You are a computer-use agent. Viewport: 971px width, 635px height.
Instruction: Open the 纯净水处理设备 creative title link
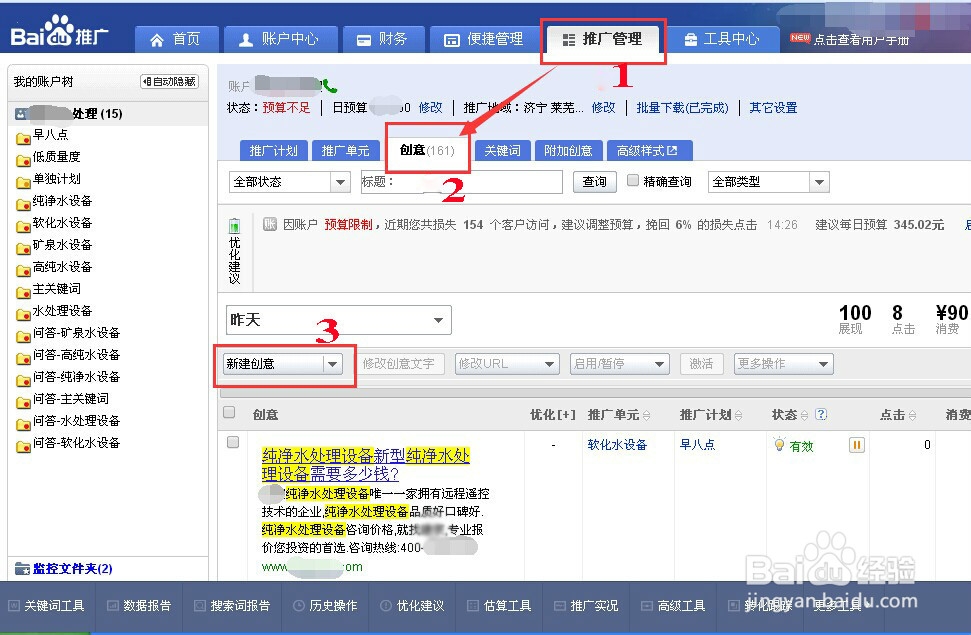[365, 465]
